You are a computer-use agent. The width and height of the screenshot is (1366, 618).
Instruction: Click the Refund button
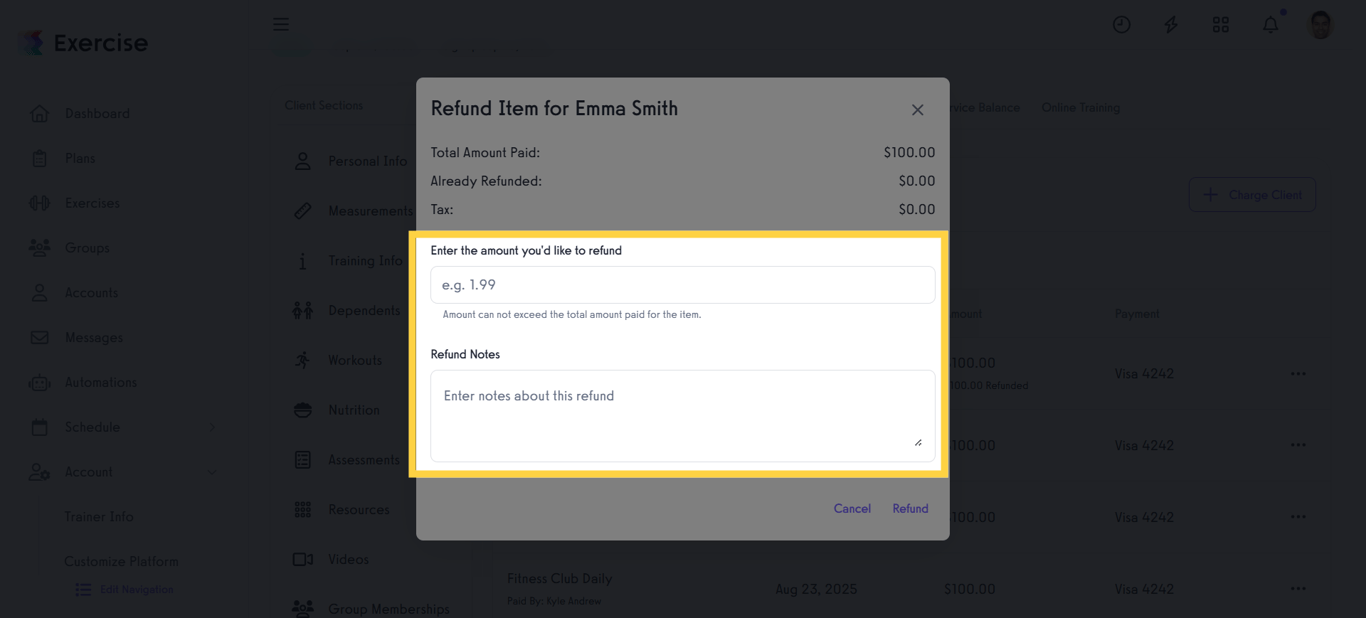pos(909,508)
